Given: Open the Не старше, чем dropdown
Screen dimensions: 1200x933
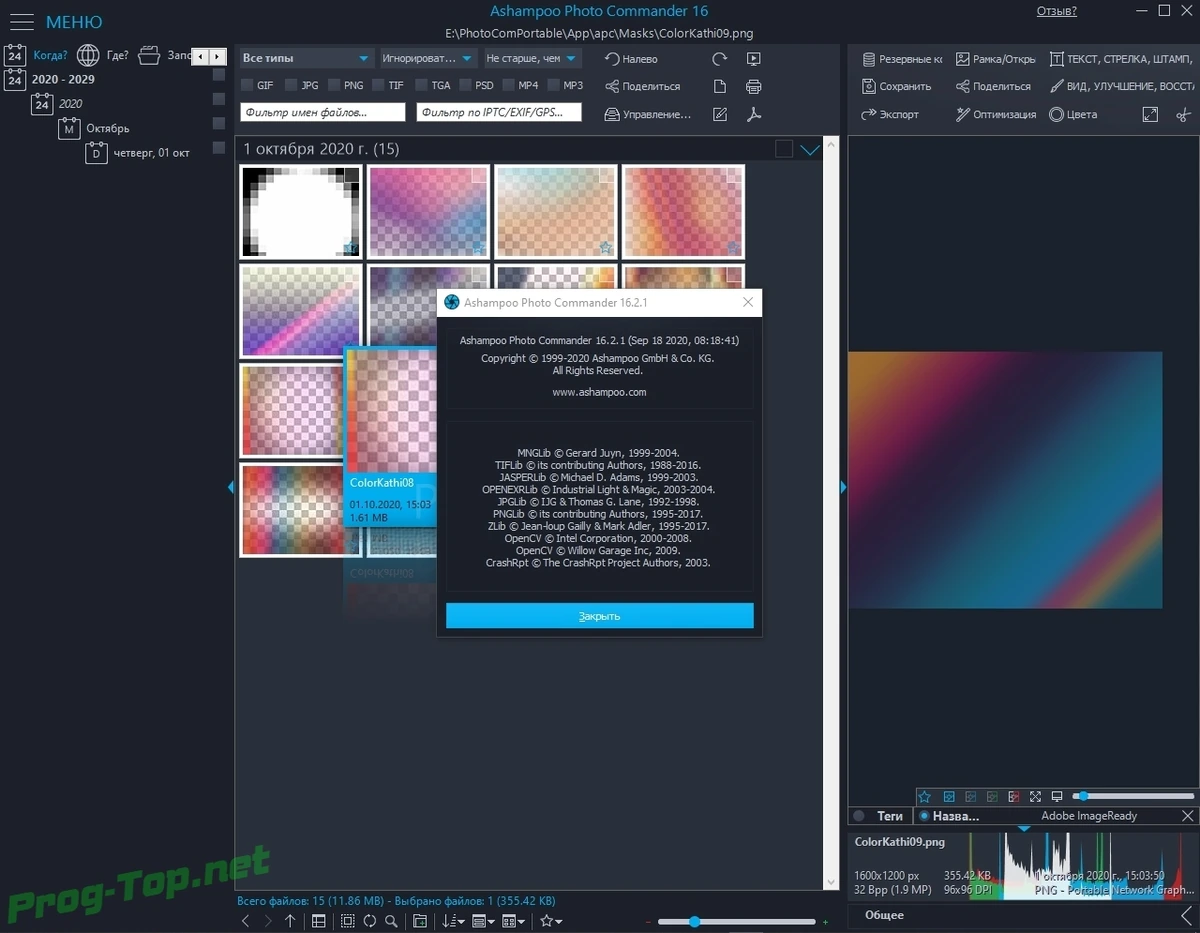Looking at the screenshot, I should coord(532,58).
